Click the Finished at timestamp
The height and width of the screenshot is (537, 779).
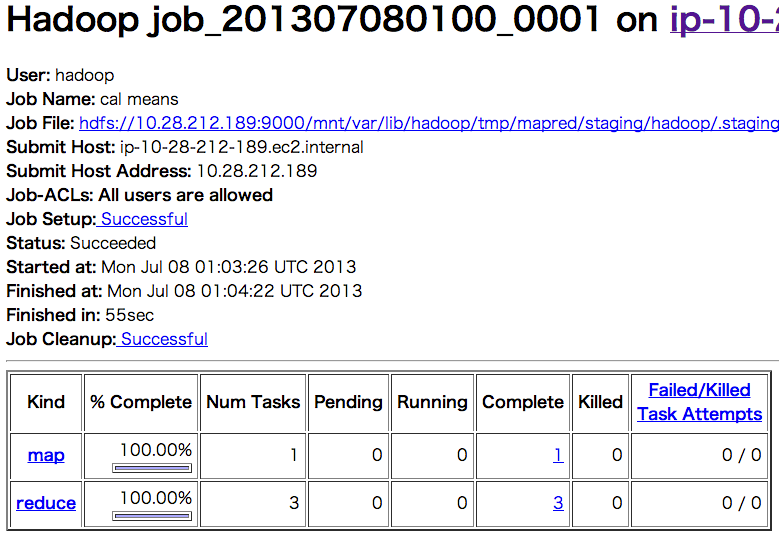pyautogui.click(x=234, y=291)
